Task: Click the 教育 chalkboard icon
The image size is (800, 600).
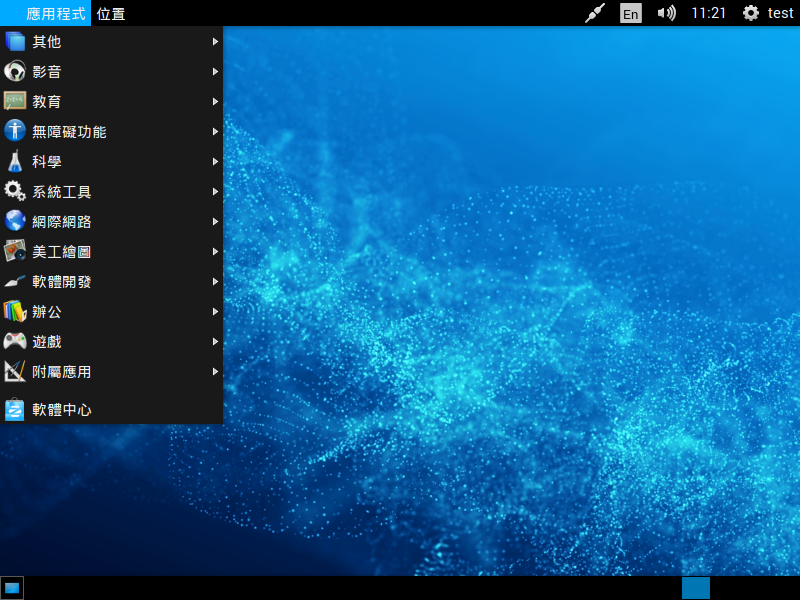Action: 15,101
